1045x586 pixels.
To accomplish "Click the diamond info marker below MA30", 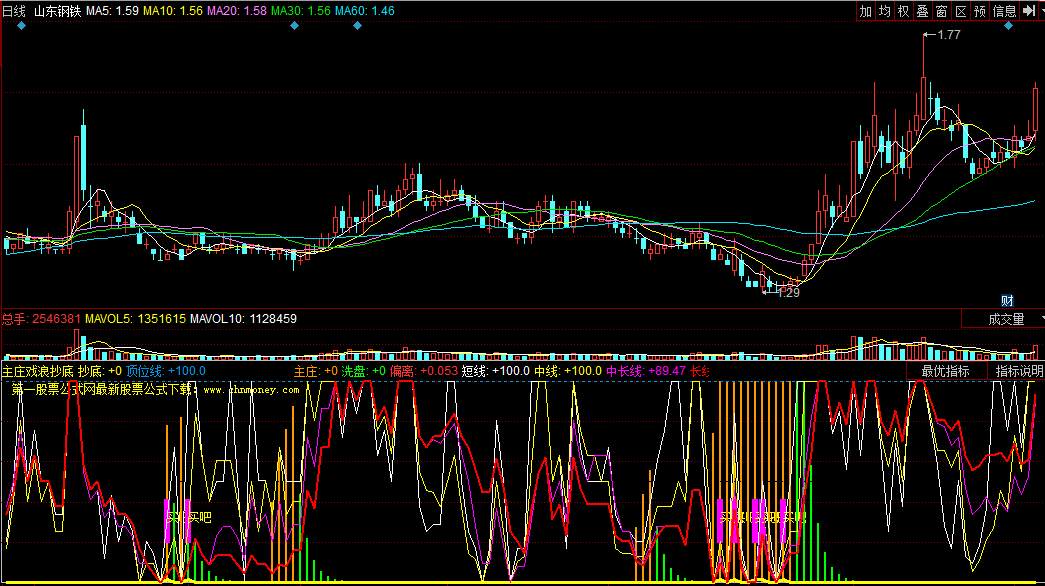I will coord(295,26).
